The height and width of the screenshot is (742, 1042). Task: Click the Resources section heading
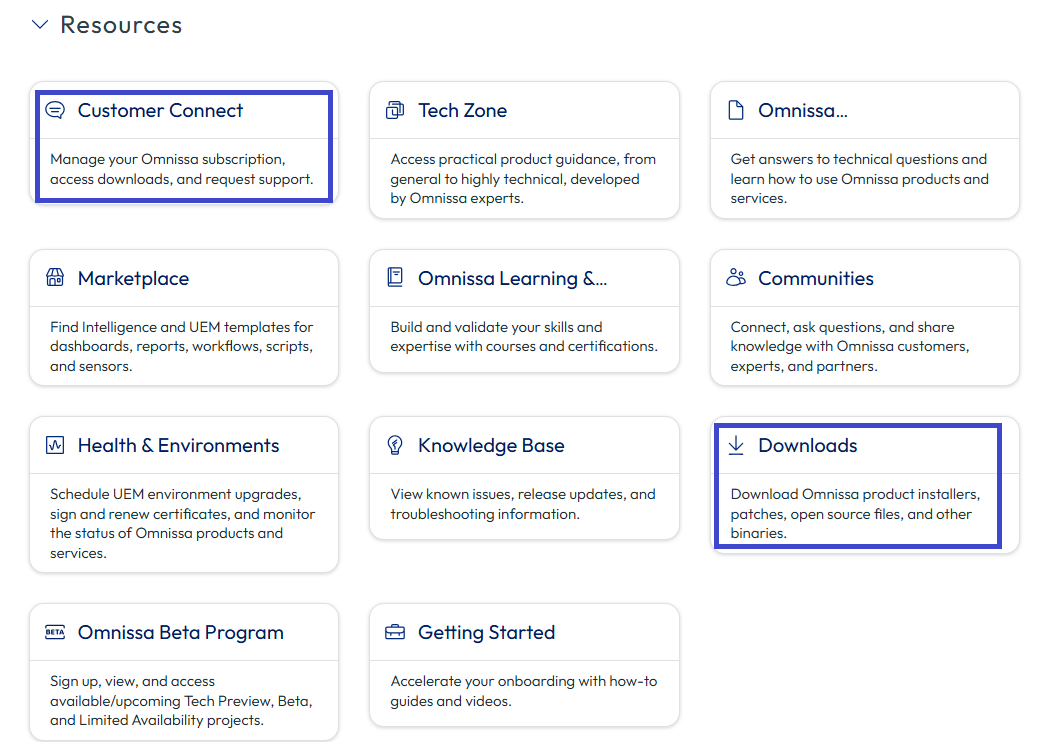tap(121, 25)
